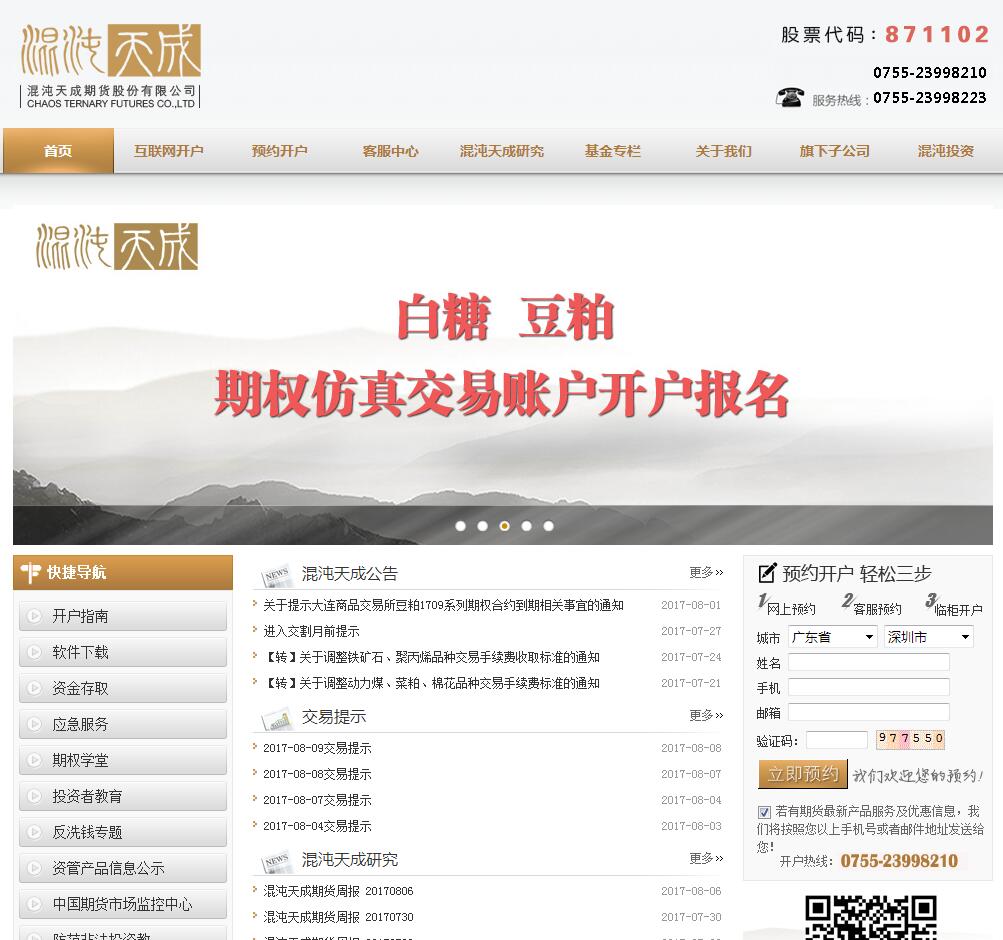The image size is (1003, 940).
Task: Click the 验证码 input field
Action: [x=837, y=740]
